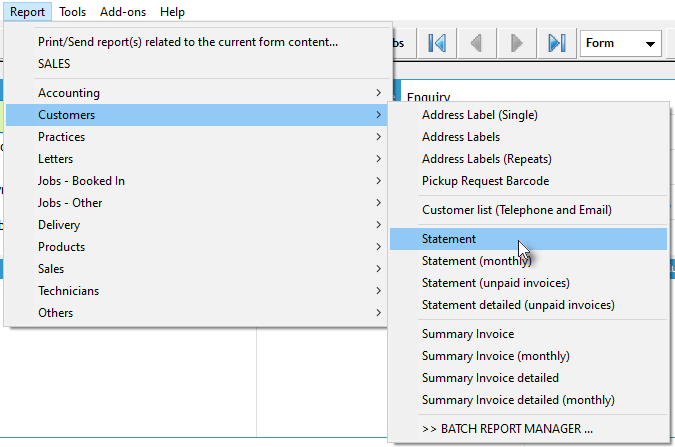Select Address Label (Single) option
The width and height of the screenshot is (675, 447).
479,115
